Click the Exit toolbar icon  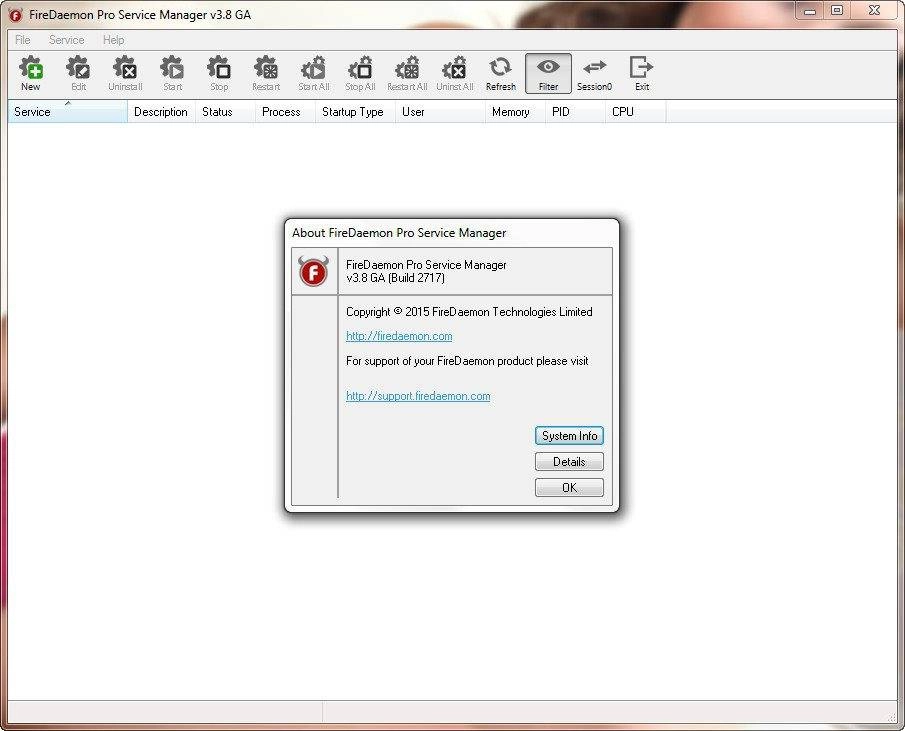point(642,73)
